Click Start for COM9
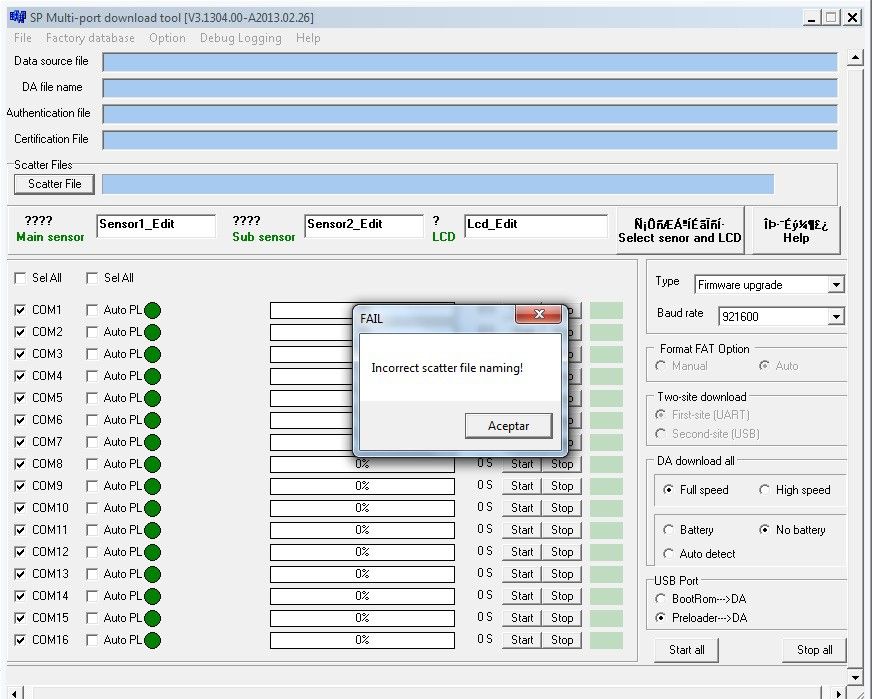The height and width of the screenshot is (699, 872). click(522, 485)
